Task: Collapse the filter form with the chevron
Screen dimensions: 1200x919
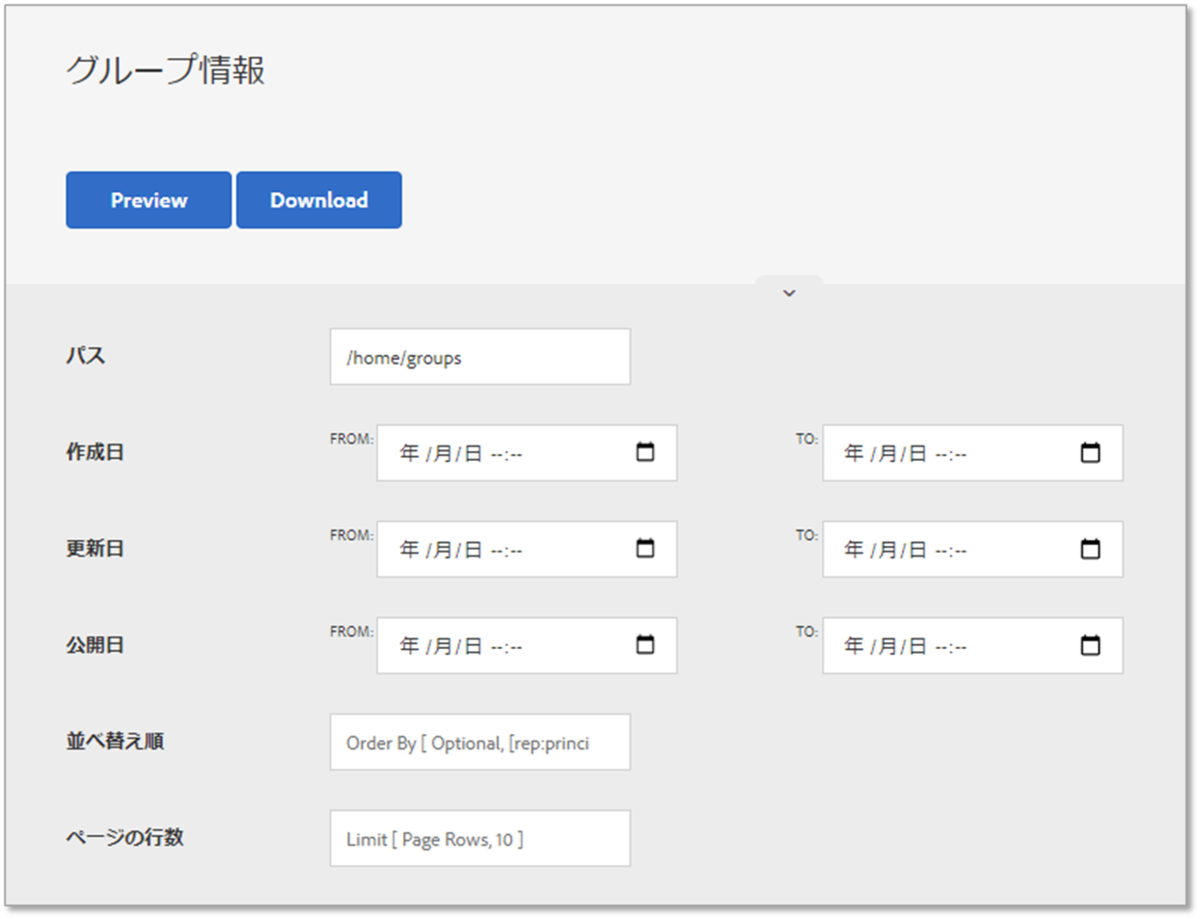Action: 788,292
